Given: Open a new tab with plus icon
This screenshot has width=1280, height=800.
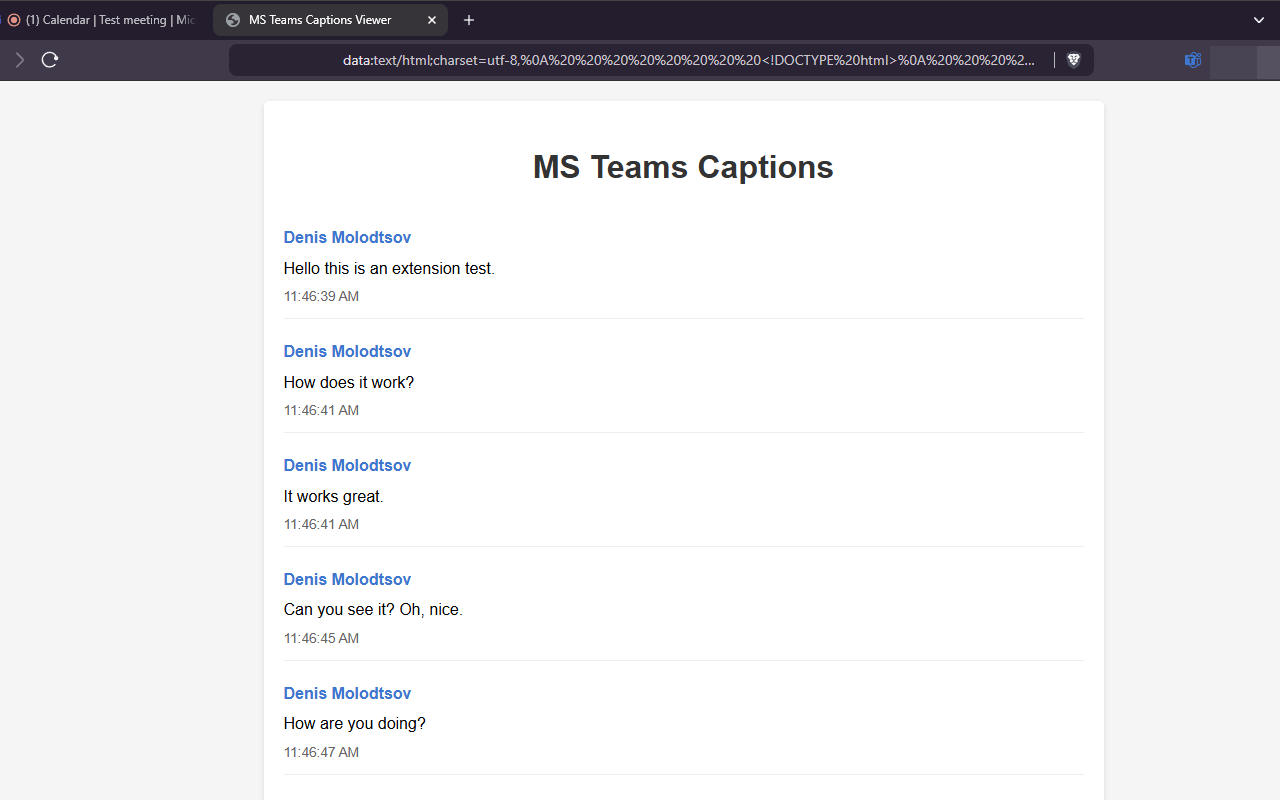Looking at the screenshot, I should point(469,20).
